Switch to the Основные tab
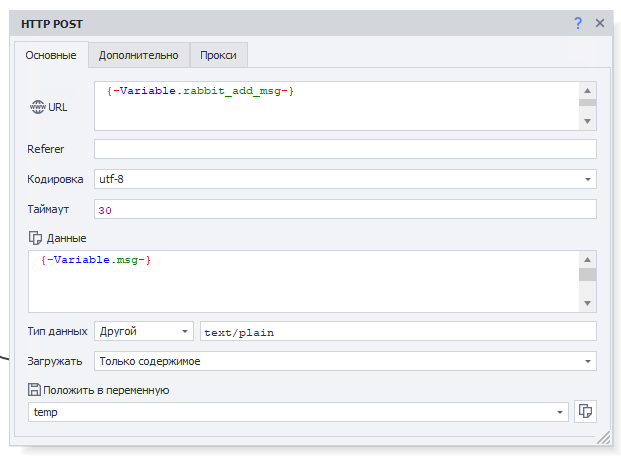 [x=51, y=55]
